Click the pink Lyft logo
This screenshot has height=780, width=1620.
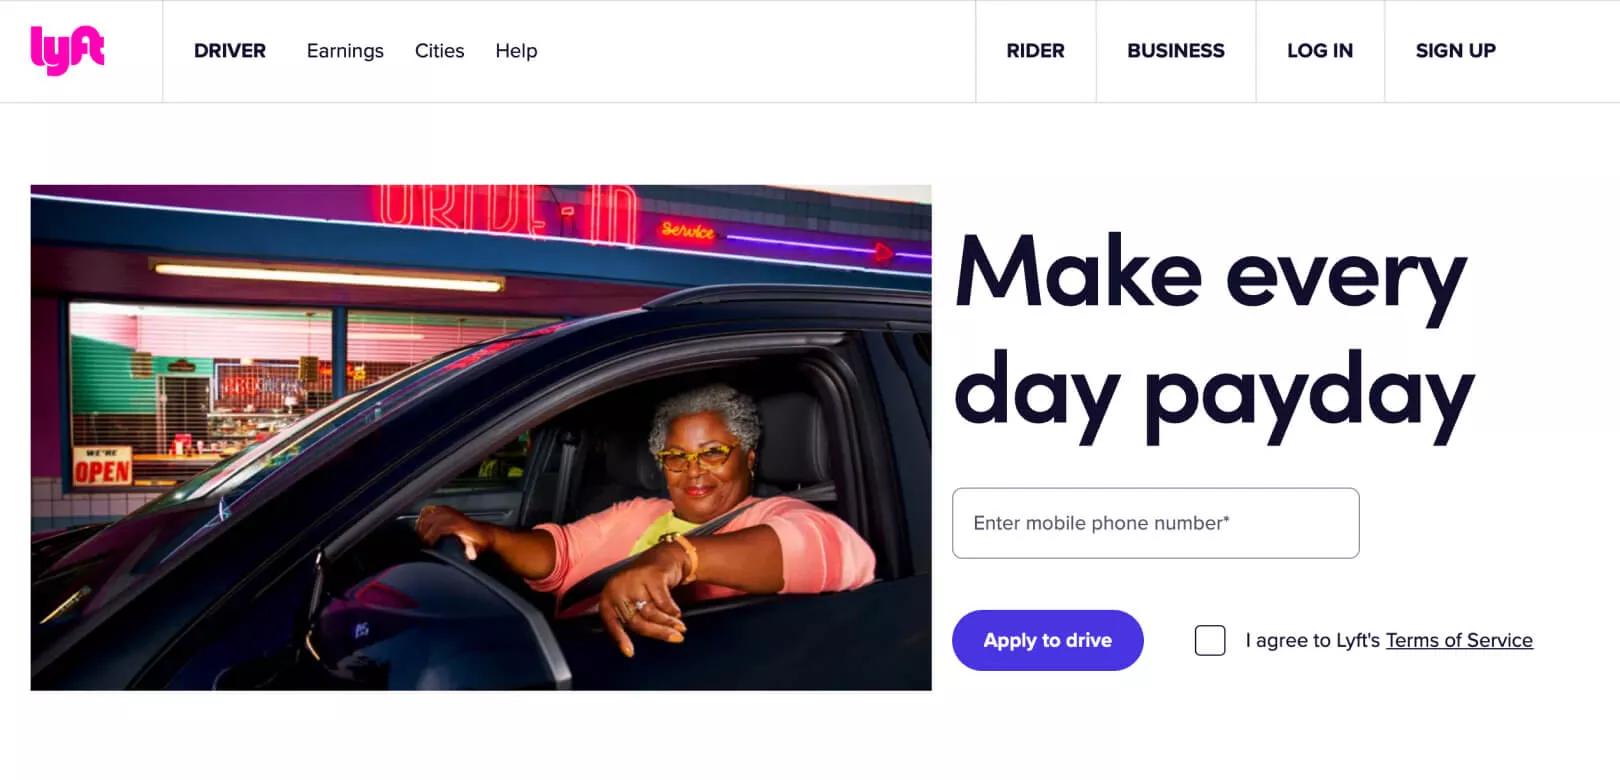(67, 50)
